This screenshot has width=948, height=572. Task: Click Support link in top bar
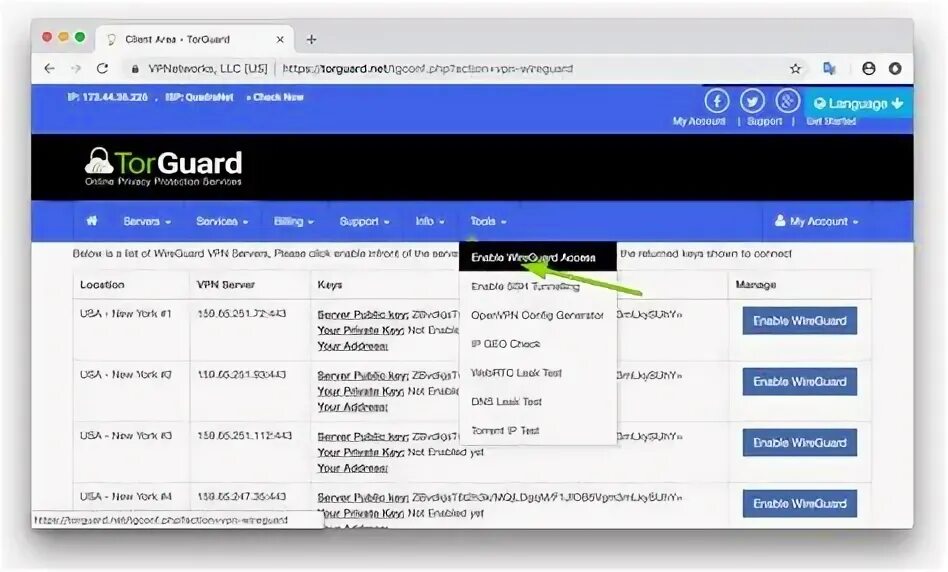coord(765,122)
